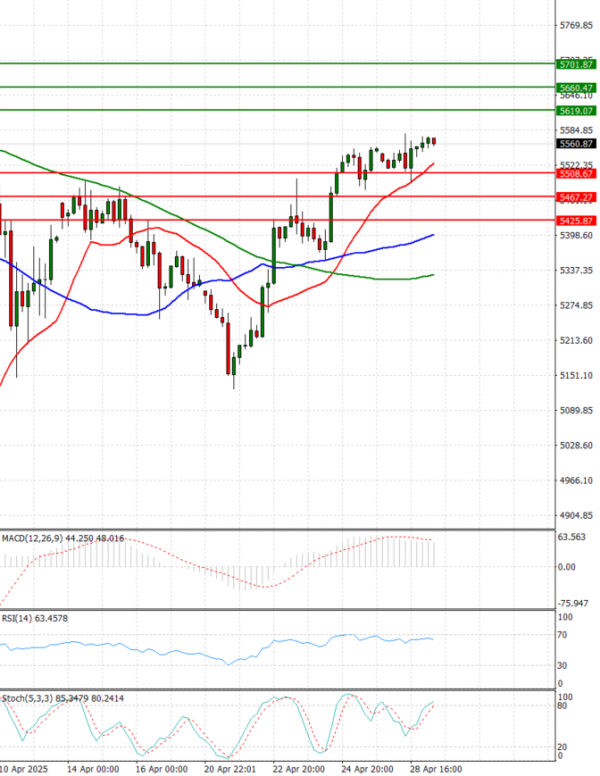Click the 5151.10 value on price axis
The height and width of the screenshot is (776, 600).
coord(577,375)
